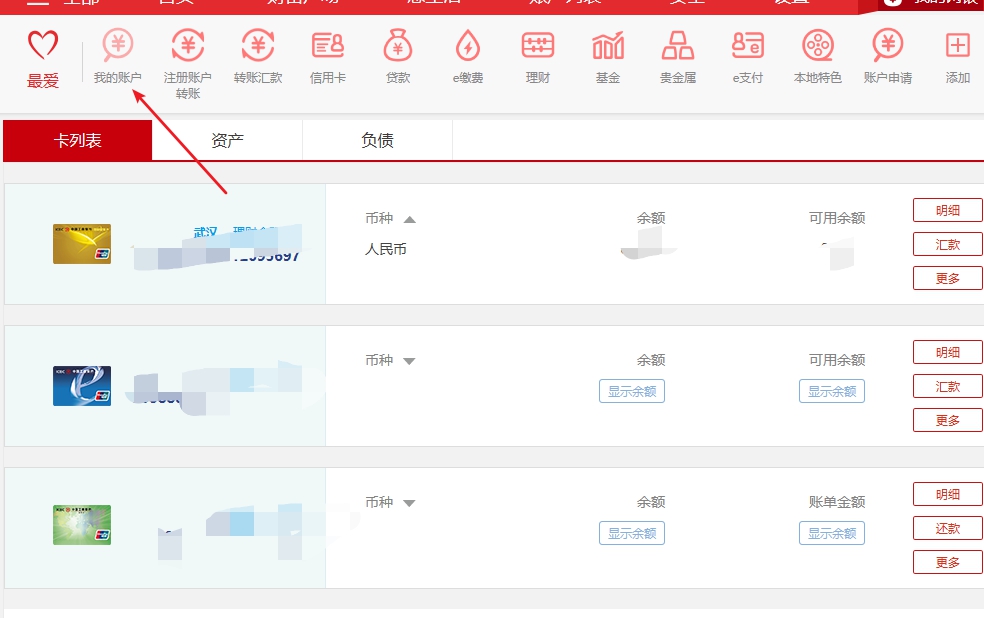The width and height of the screenshot is (984, 618).
Task: Open the 贷款 money bag icon
Action: point(398,56)
